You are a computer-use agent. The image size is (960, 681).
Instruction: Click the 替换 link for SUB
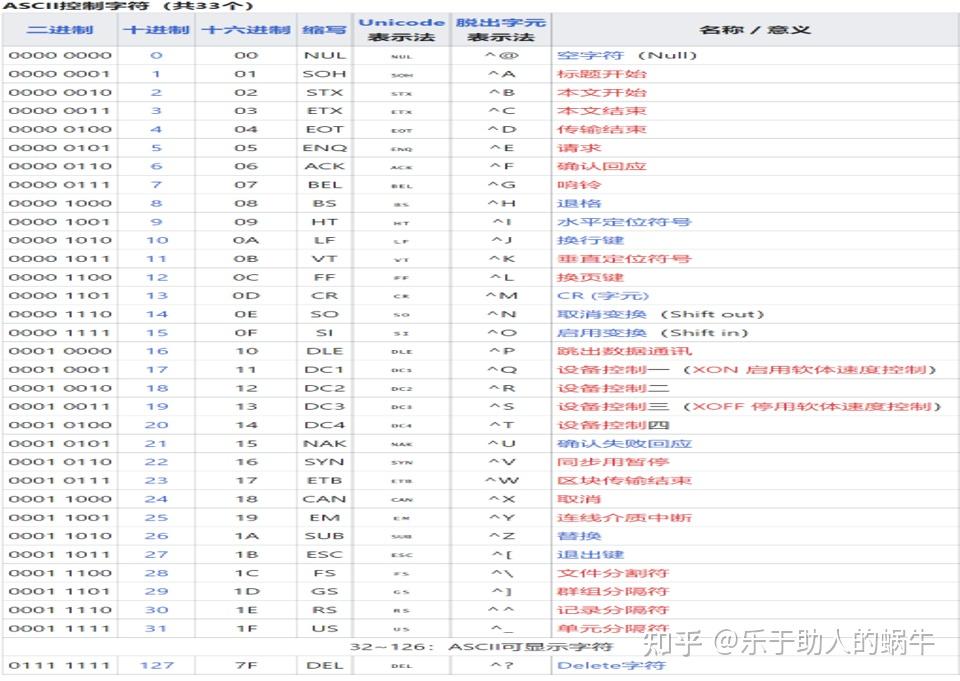tap(575, 536)
